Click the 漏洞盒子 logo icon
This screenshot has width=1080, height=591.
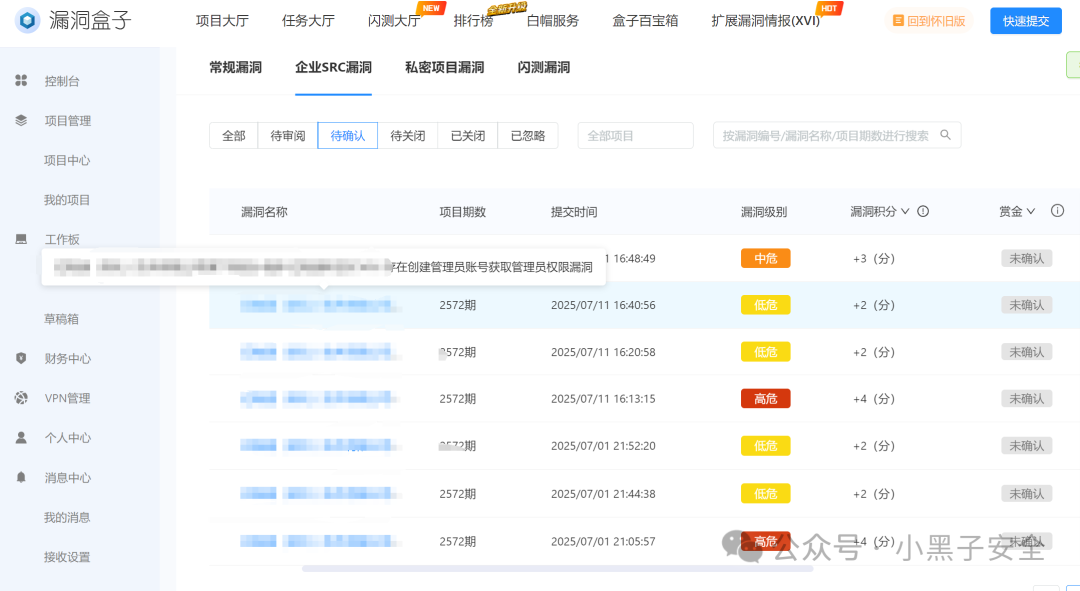coord(28,21)
